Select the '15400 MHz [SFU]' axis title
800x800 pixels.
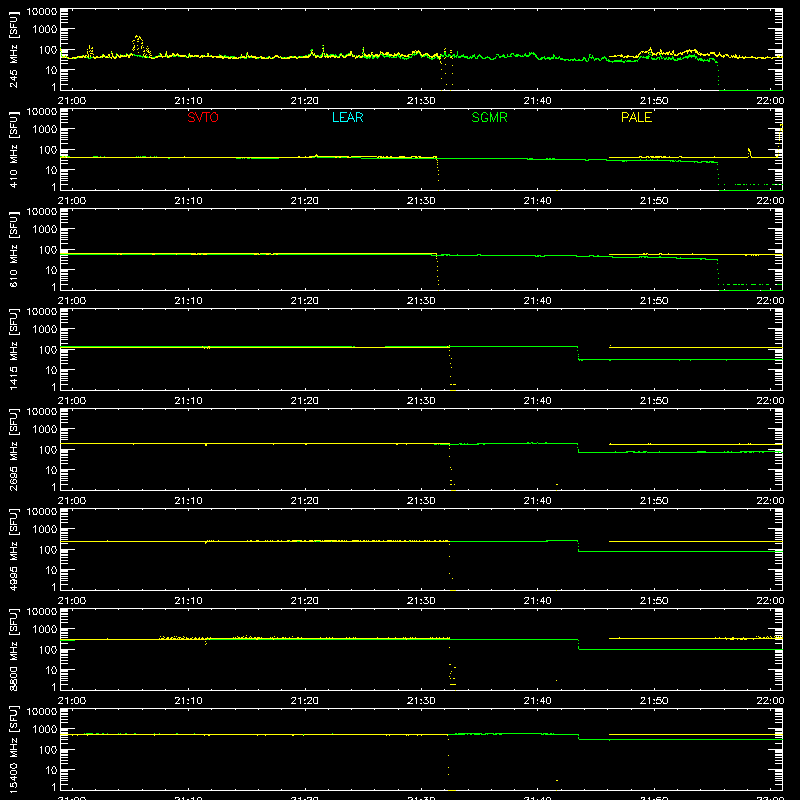[x=13, y=749]
